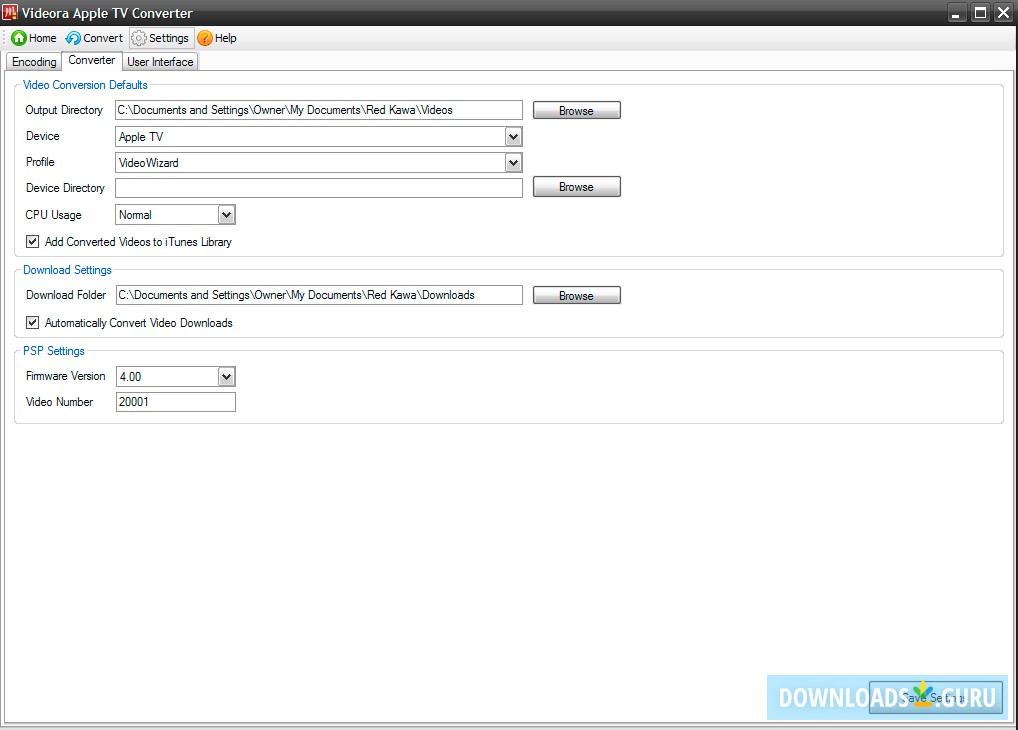The image size is (1018, 730).
Task: Open the User Interface tab
Action: 159,61
